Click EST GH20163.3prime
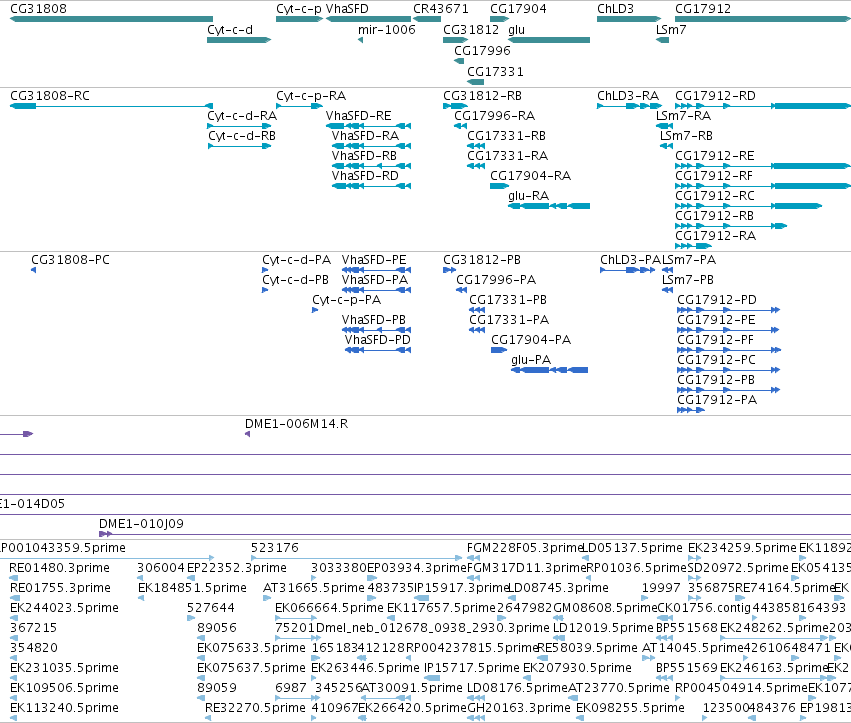The height and width of the screenshot is (723, 851). [x=476, y=718]
